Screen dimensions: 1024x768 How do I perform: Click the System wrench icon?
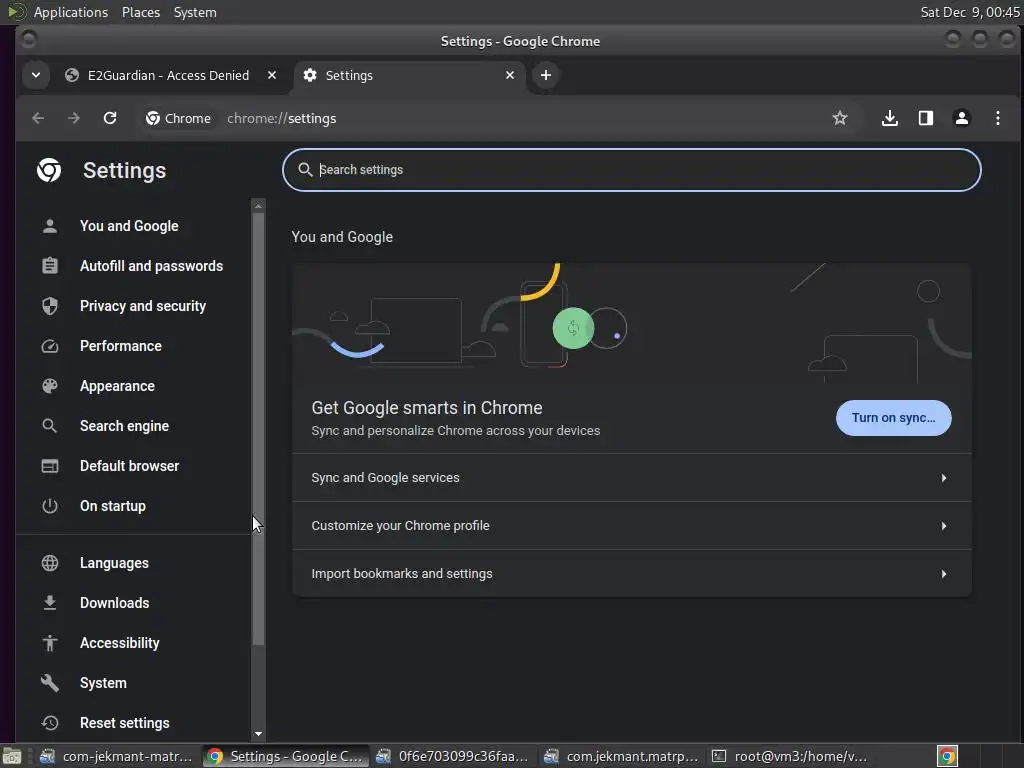(x=50, y=683)
